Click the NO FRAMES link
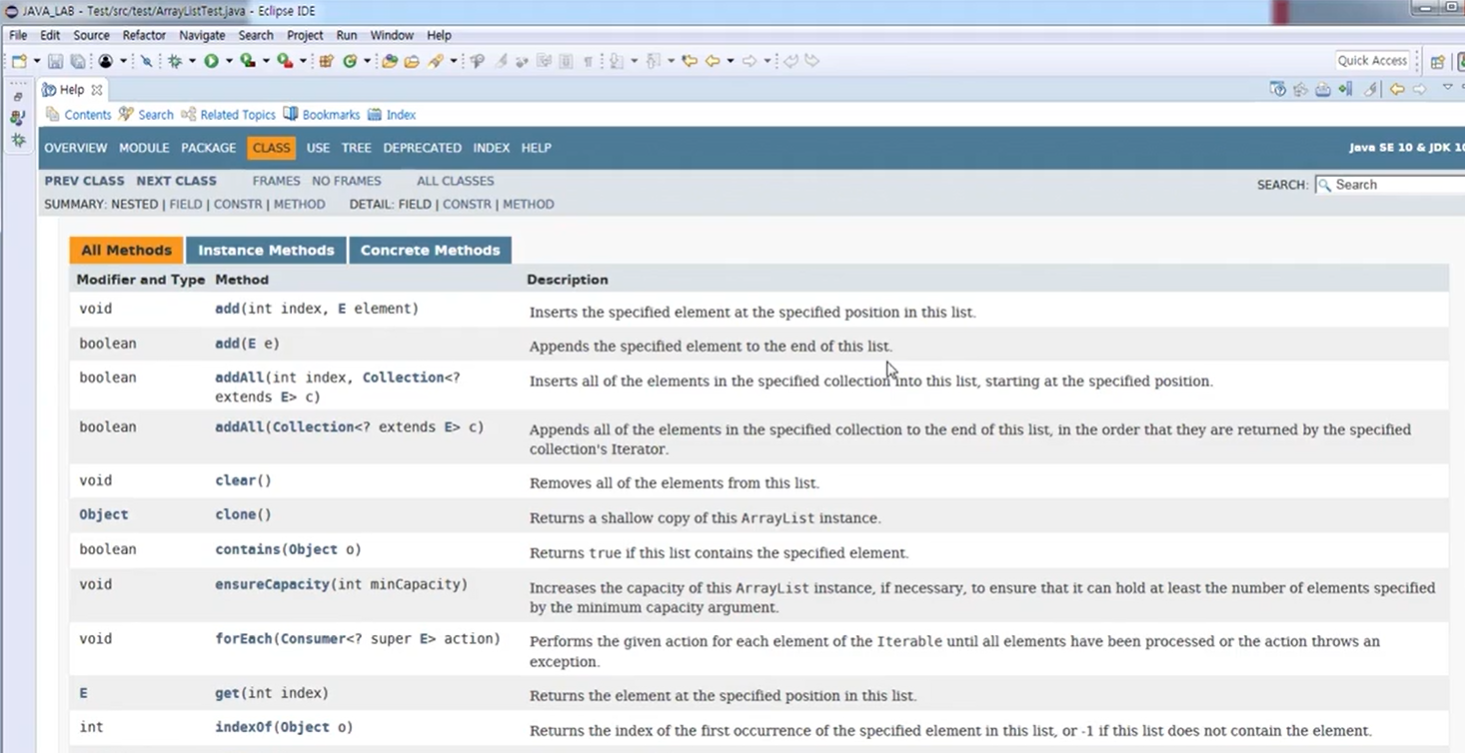The height and width of the screenshot is (753, 1465). pyautogui.click(x=346, y=181)
